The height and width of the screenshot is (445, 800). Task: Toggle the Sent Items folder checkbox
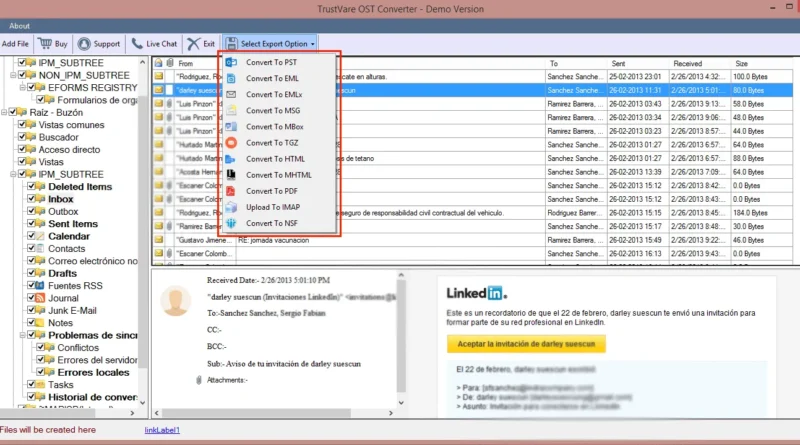click(32, 224)
